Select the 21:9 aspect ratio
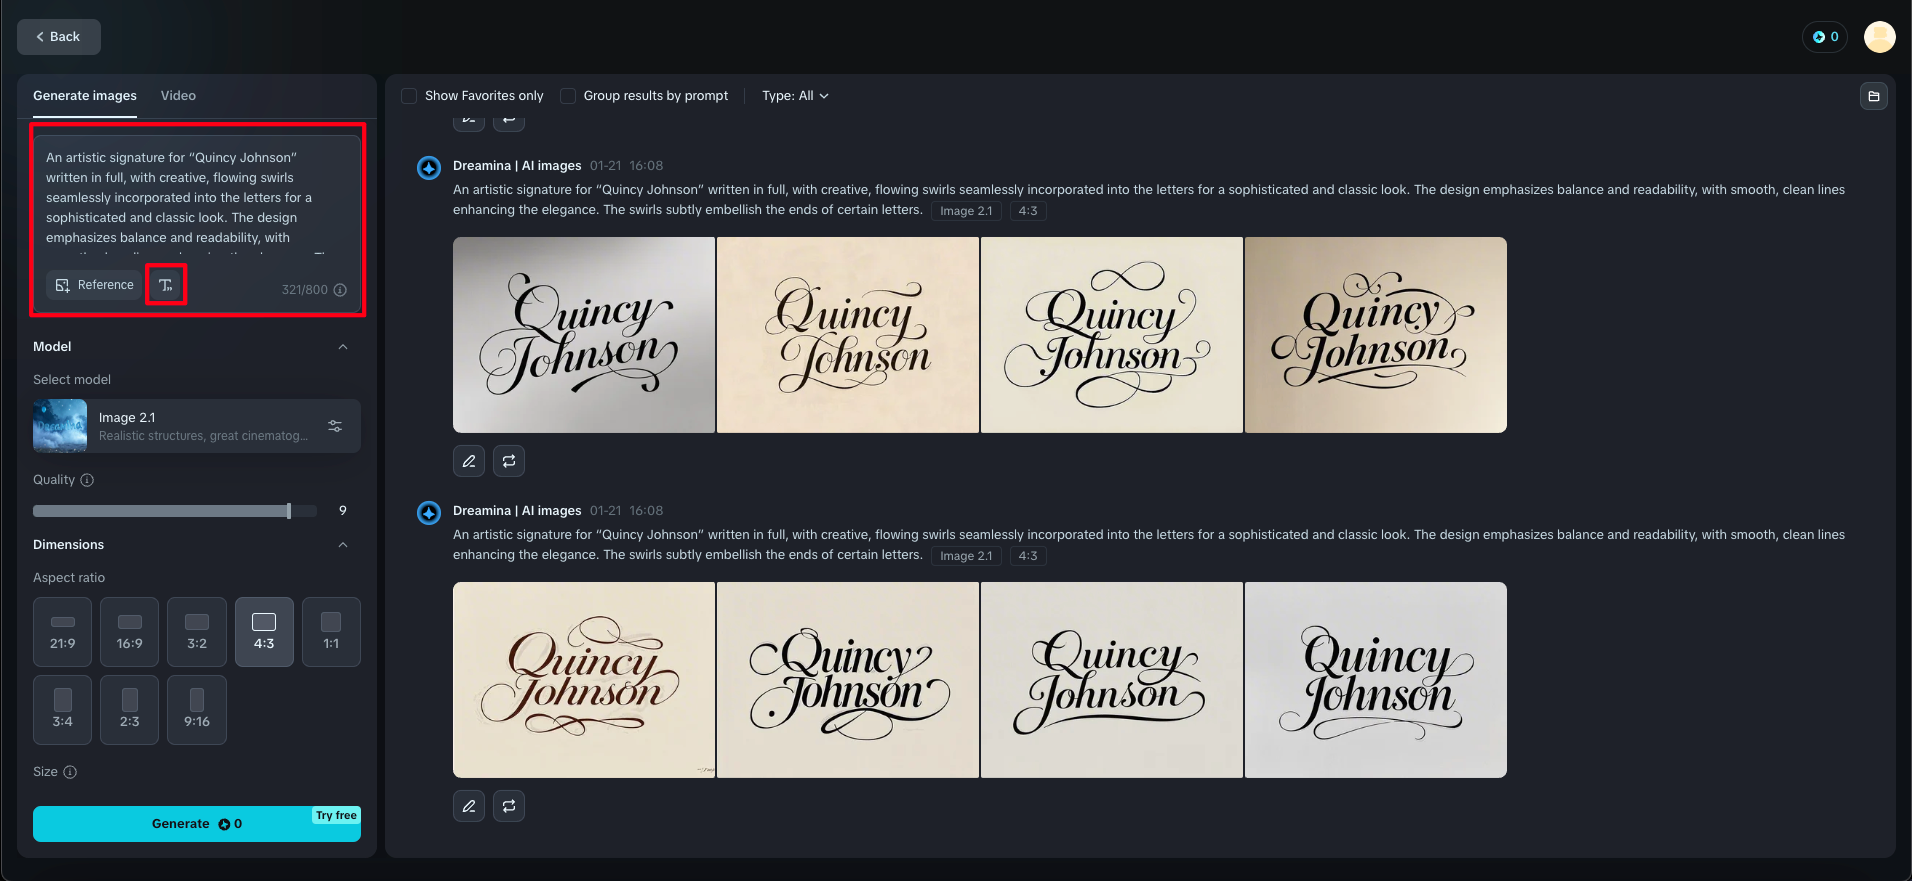This screenshot has height=881, width=1912. point(63,632)
